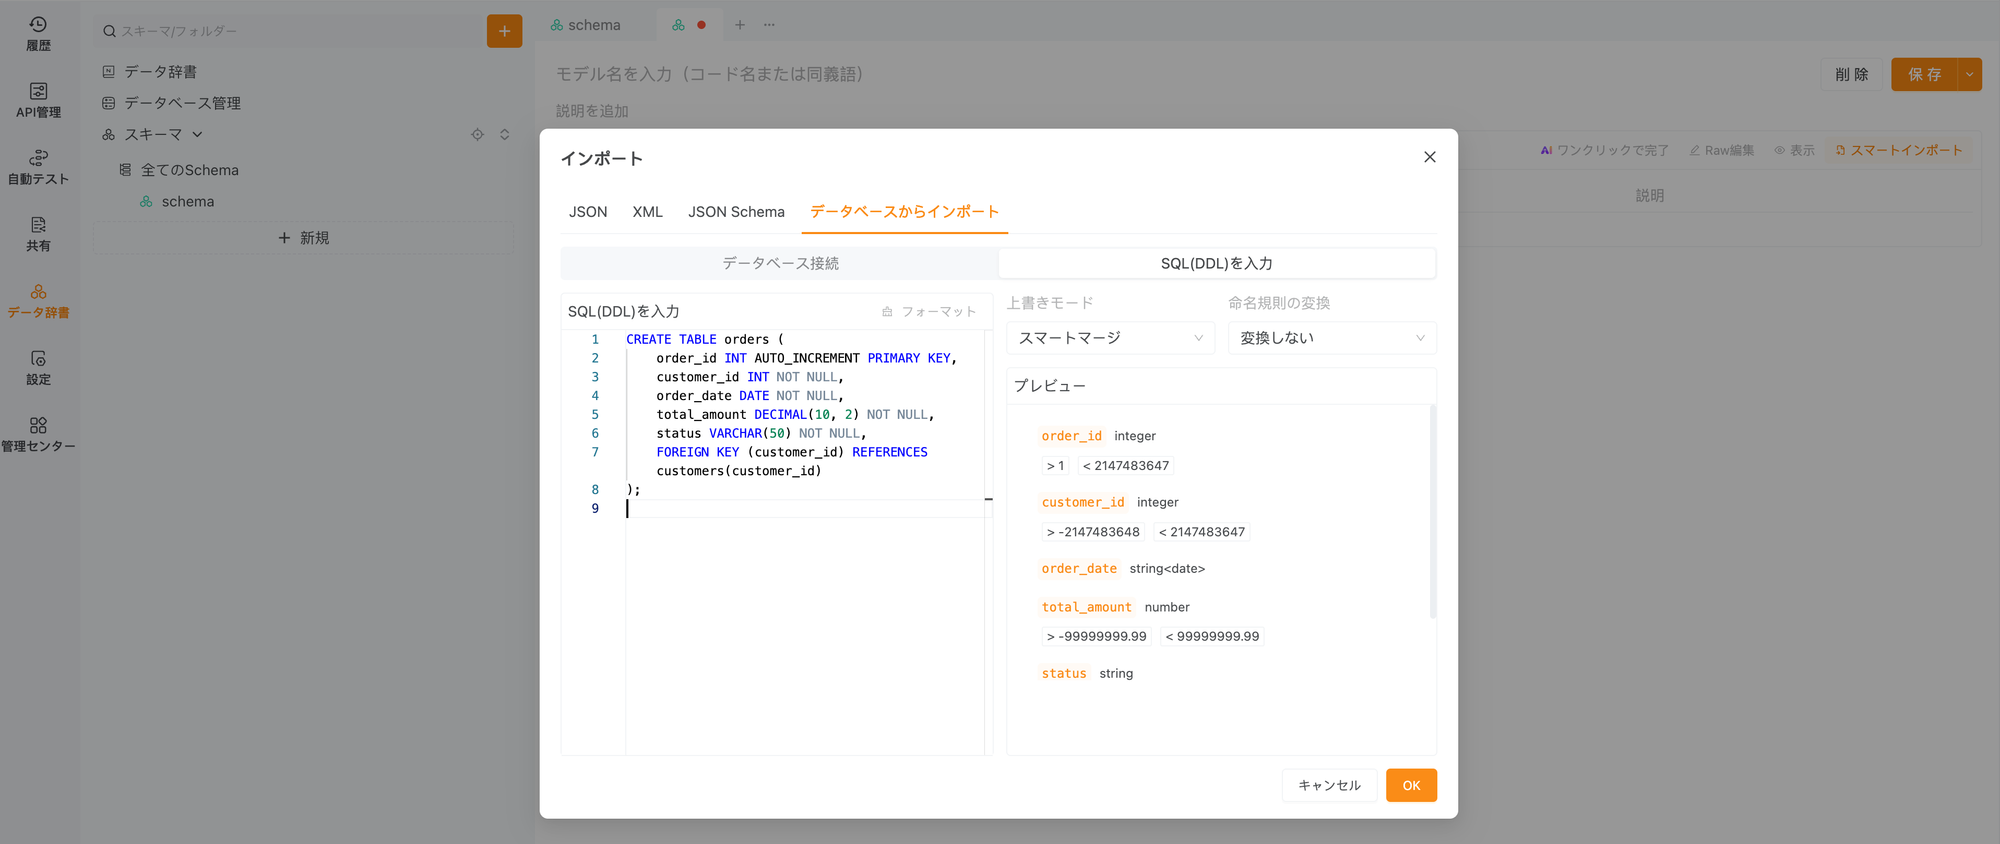Add a new tab with plus icon

740,25
